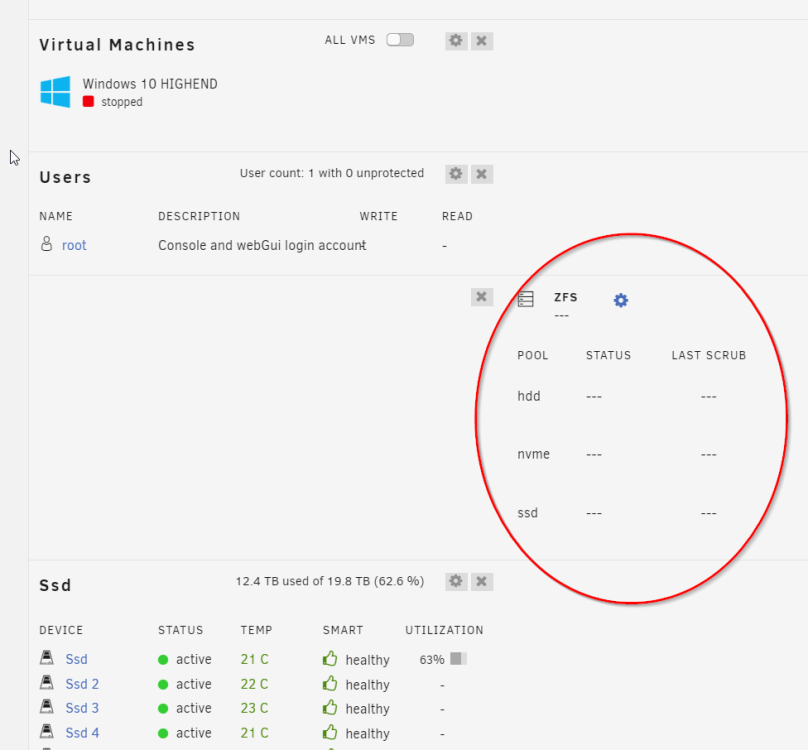Click the SMART column header
This screenshot has width=808, height=750.
click(x=343, y=630)
